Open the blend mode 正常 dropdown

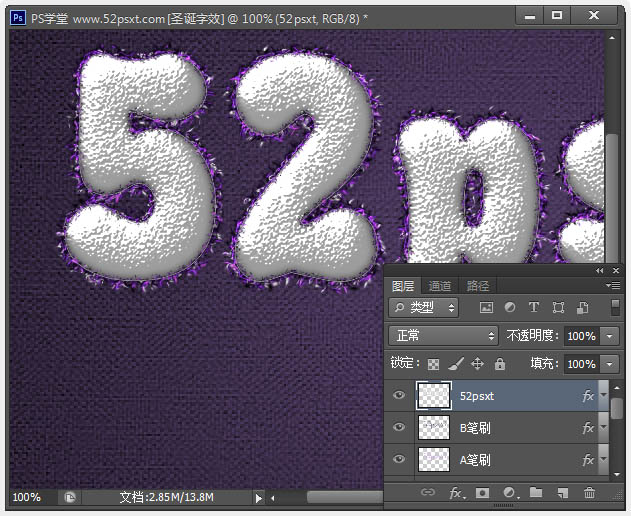pyautogui.click(x=443, y=336)
